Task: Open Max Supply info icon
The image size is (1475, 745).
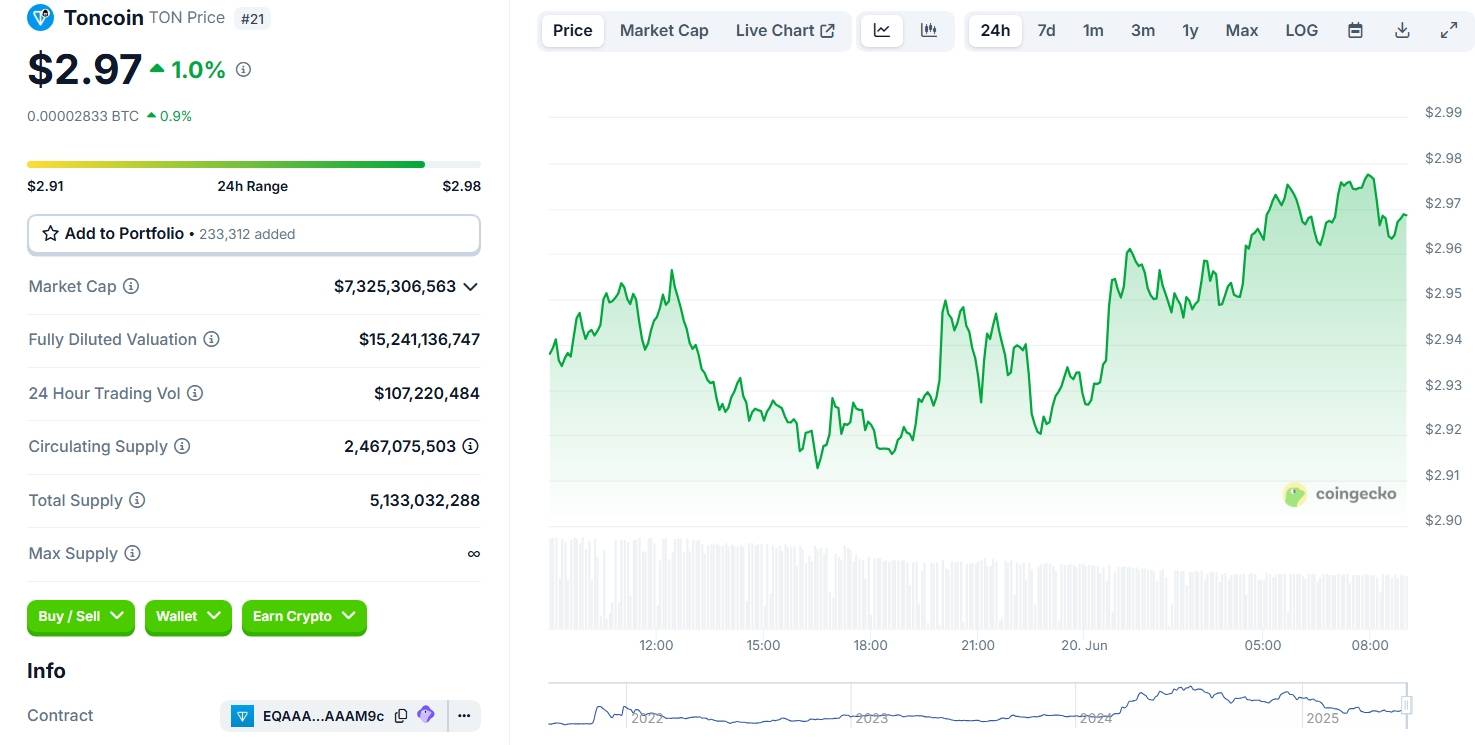Action: point(132,553)
